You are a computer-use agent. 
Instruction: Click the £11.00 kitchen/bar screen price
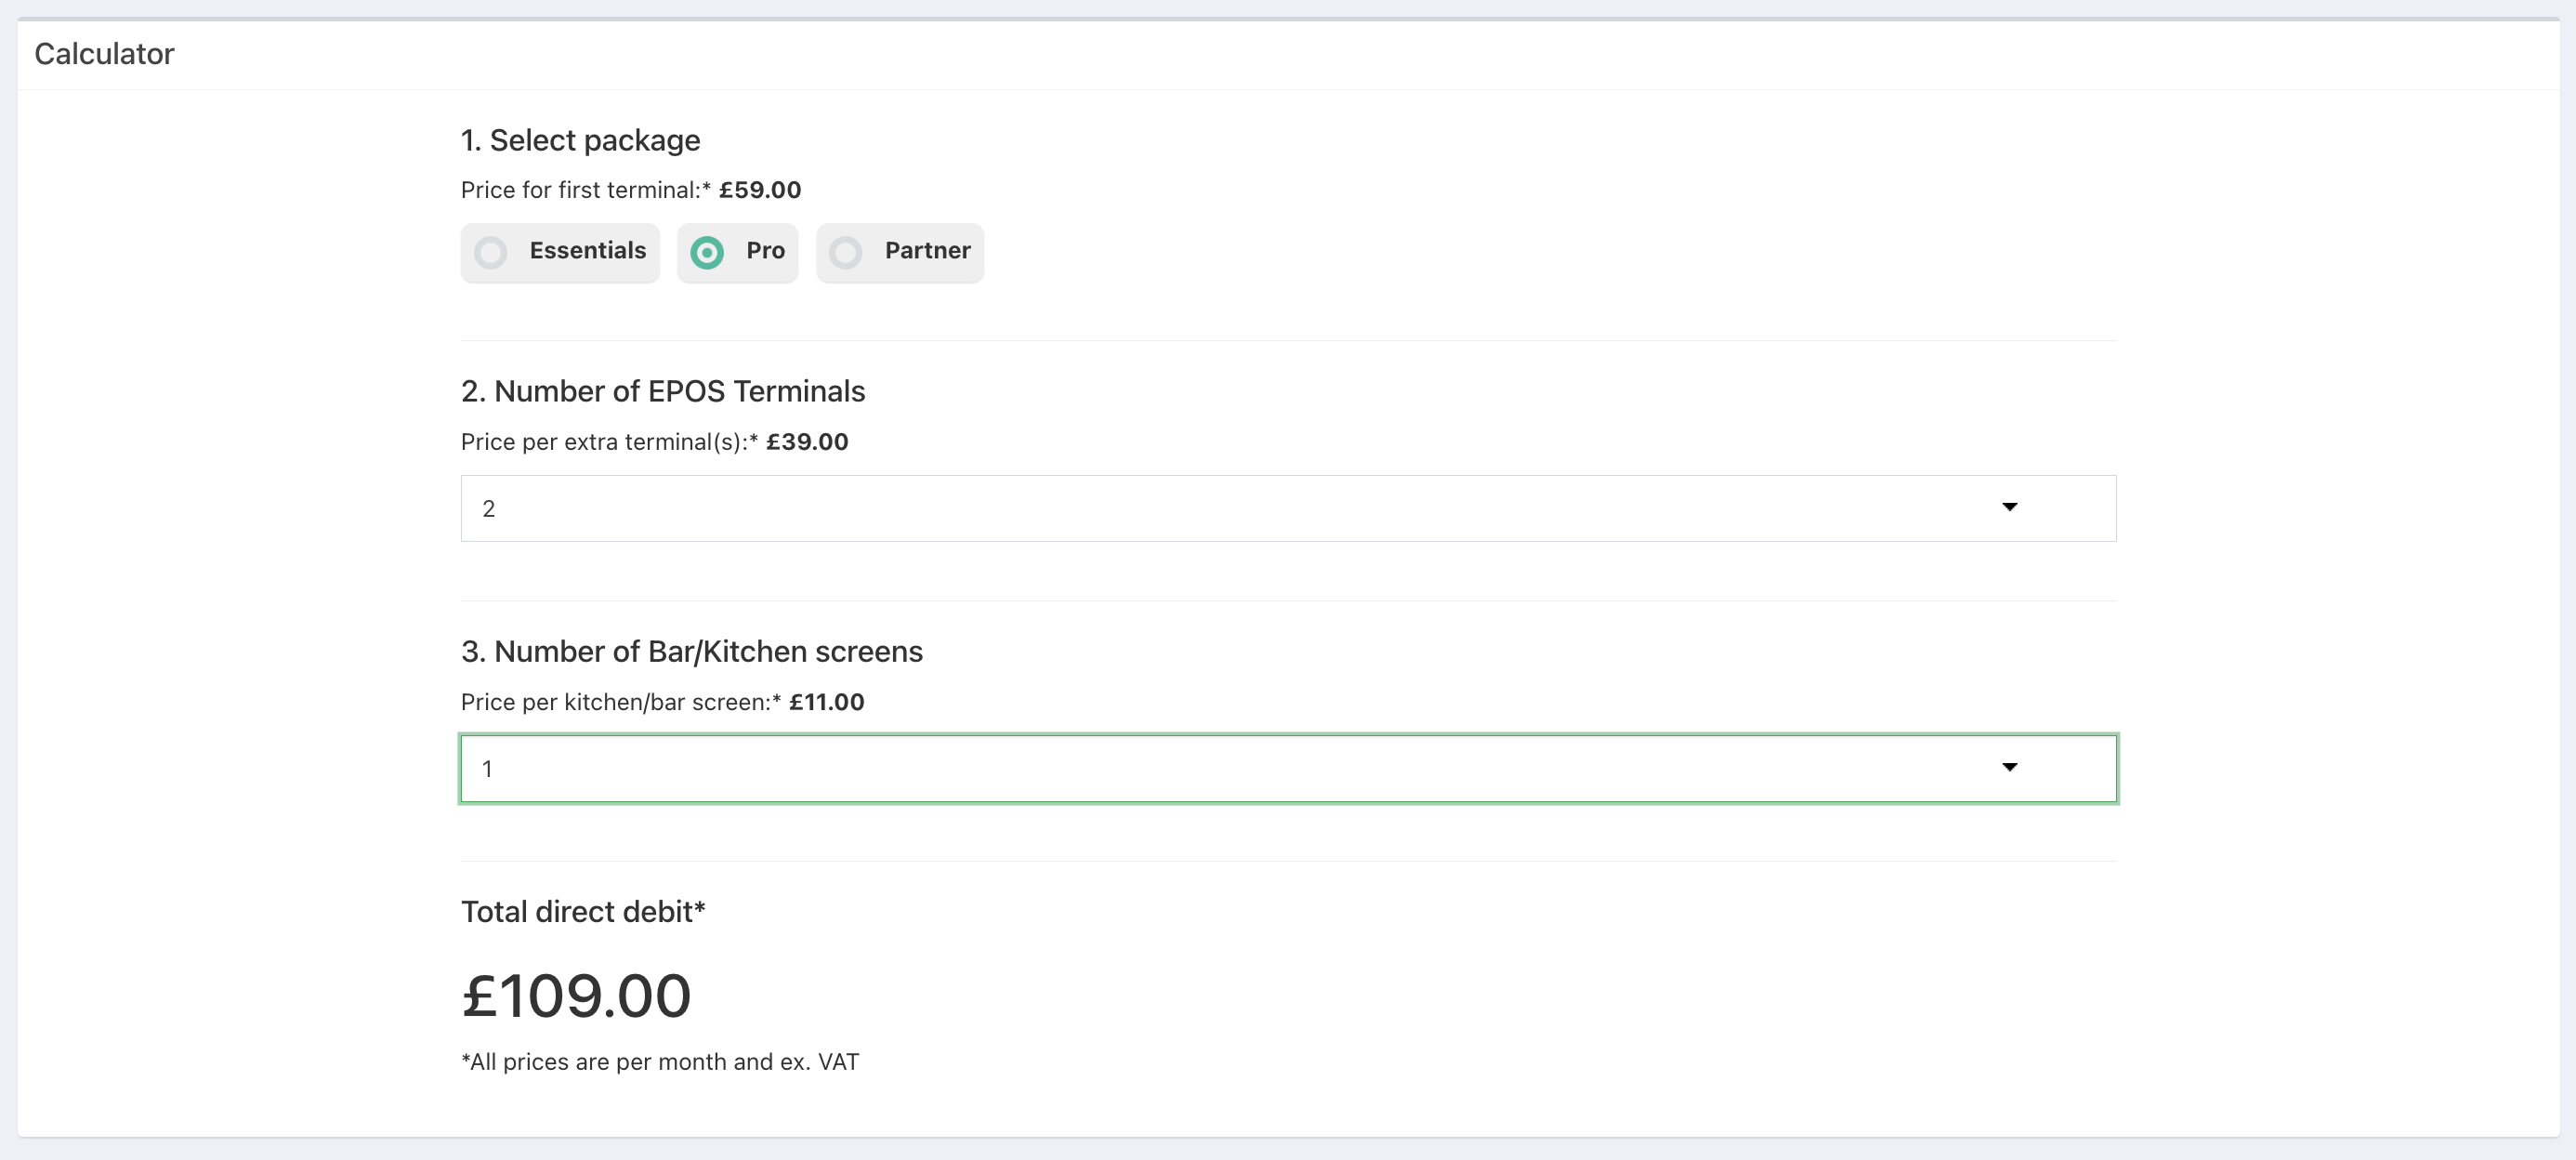(x=826, y=702)
